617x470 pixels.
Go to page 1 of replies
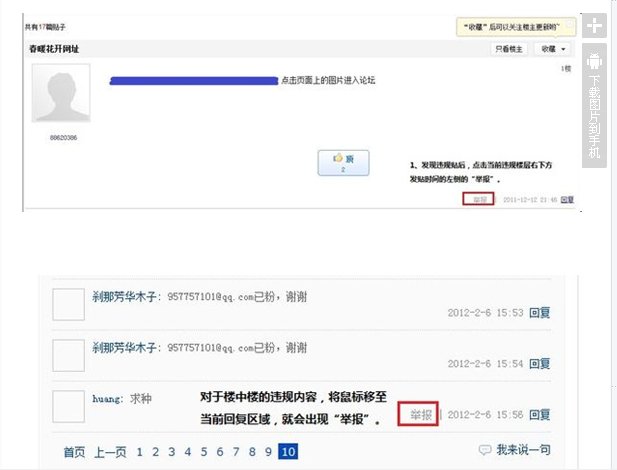pos(139,452)
